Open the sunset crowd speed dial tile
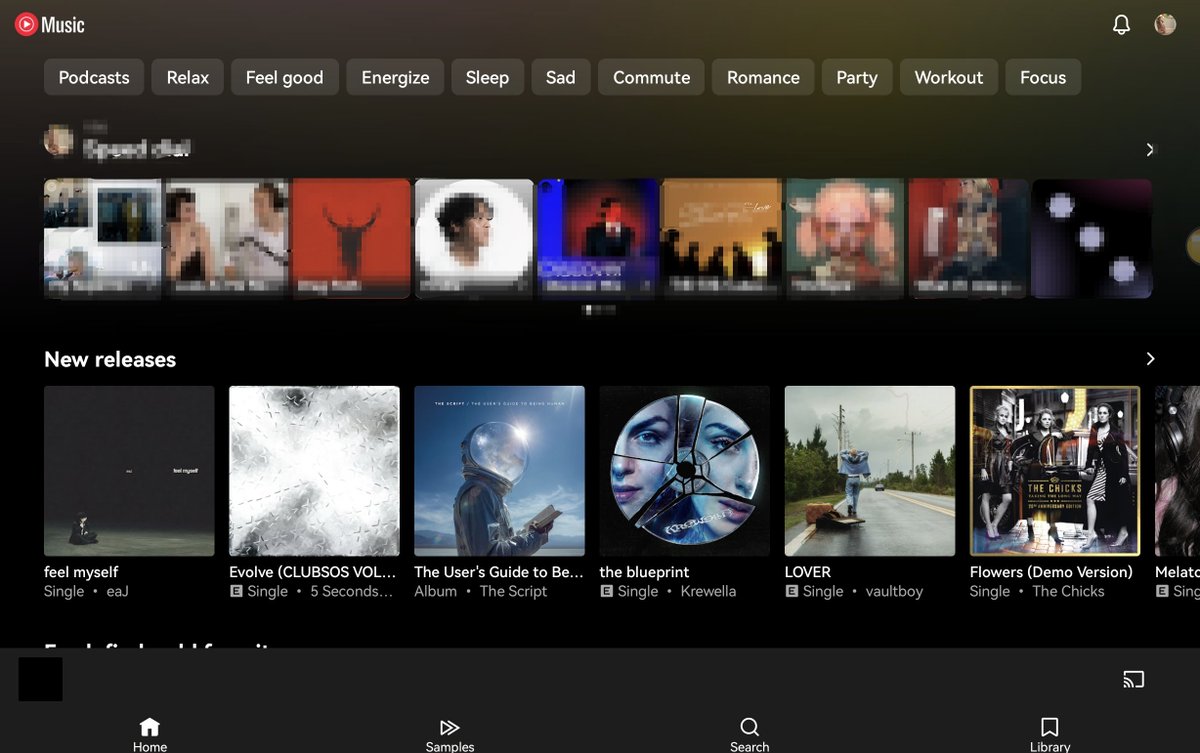The height and width of the screenshot is (753, 1200). 721,238
